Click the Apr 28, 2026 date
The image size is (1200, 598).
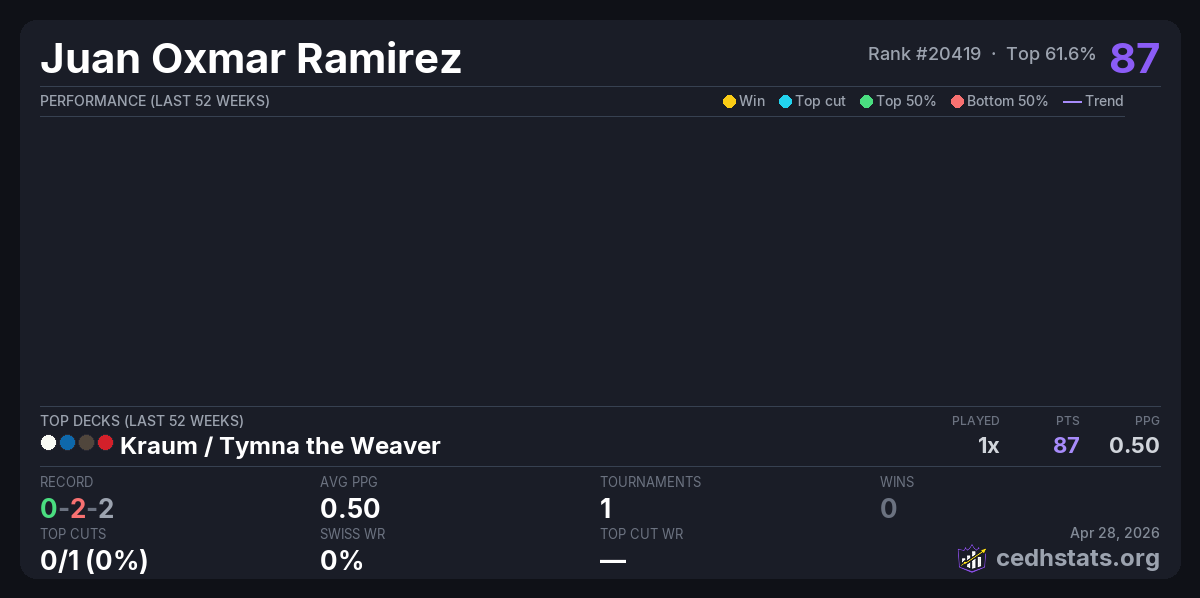coord(1115,532)
